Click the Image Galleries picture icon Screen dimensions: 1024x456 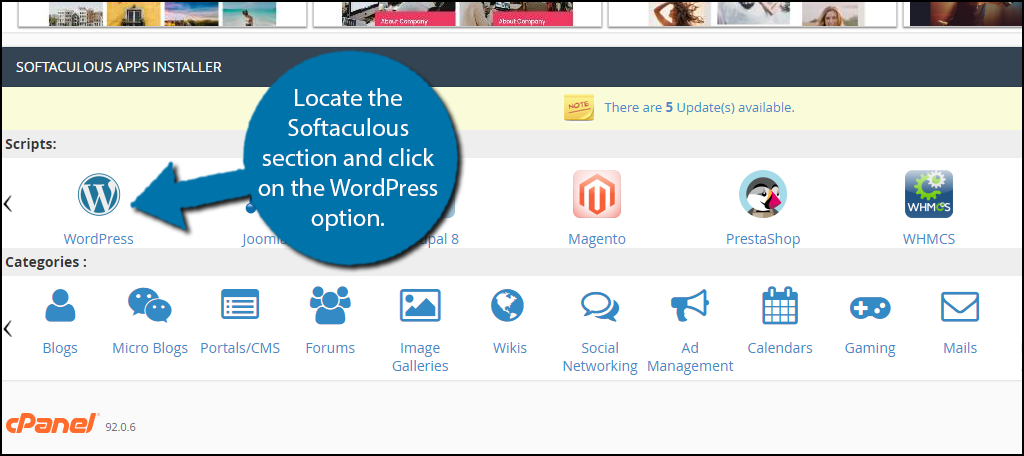(x=420, y=305)
